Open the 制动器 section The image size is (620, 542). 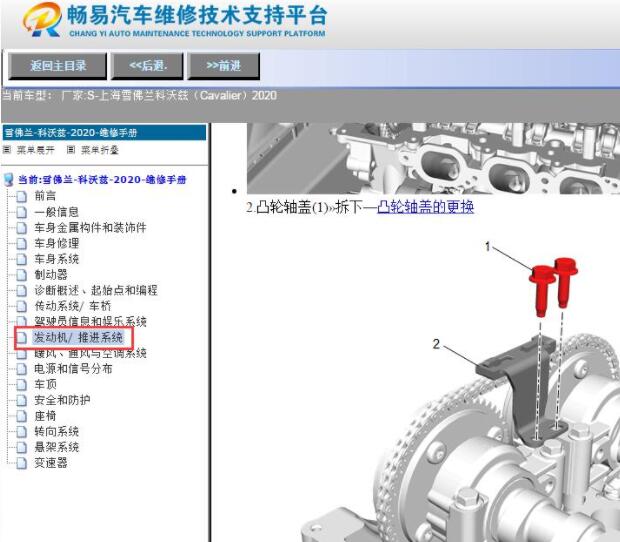pos(51,274)
